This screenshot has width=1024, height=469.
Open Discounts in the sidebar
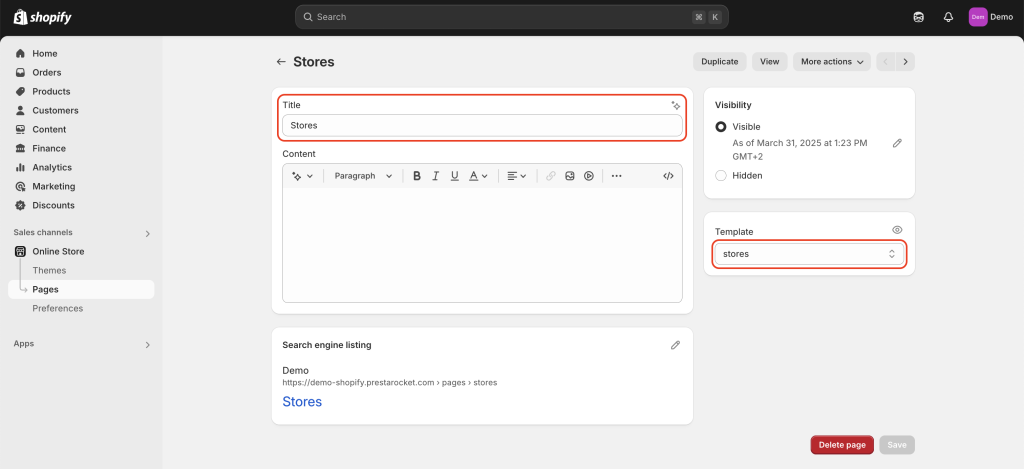(x=81, y=205)
